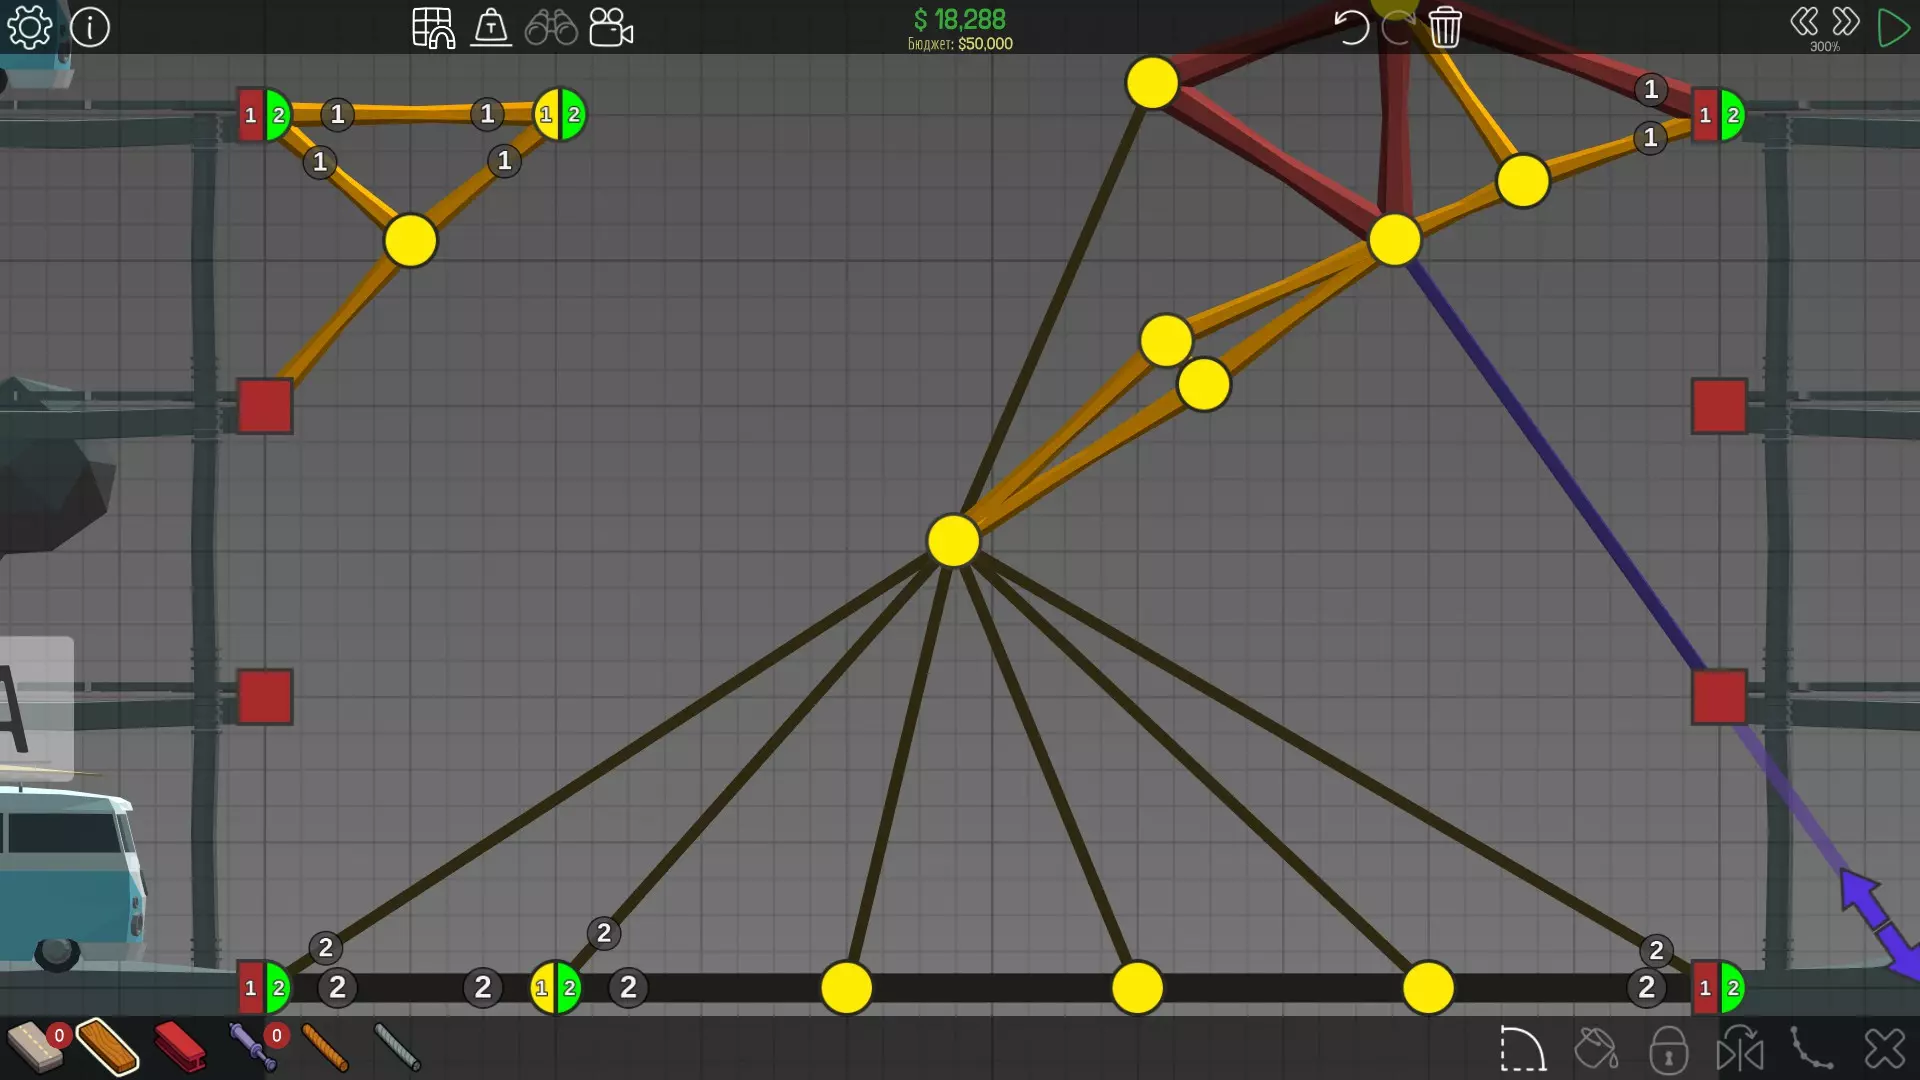Screen dimensions: 1920x1080
Task: Toggle the grid snapping icon
Action: coord(433,27)
